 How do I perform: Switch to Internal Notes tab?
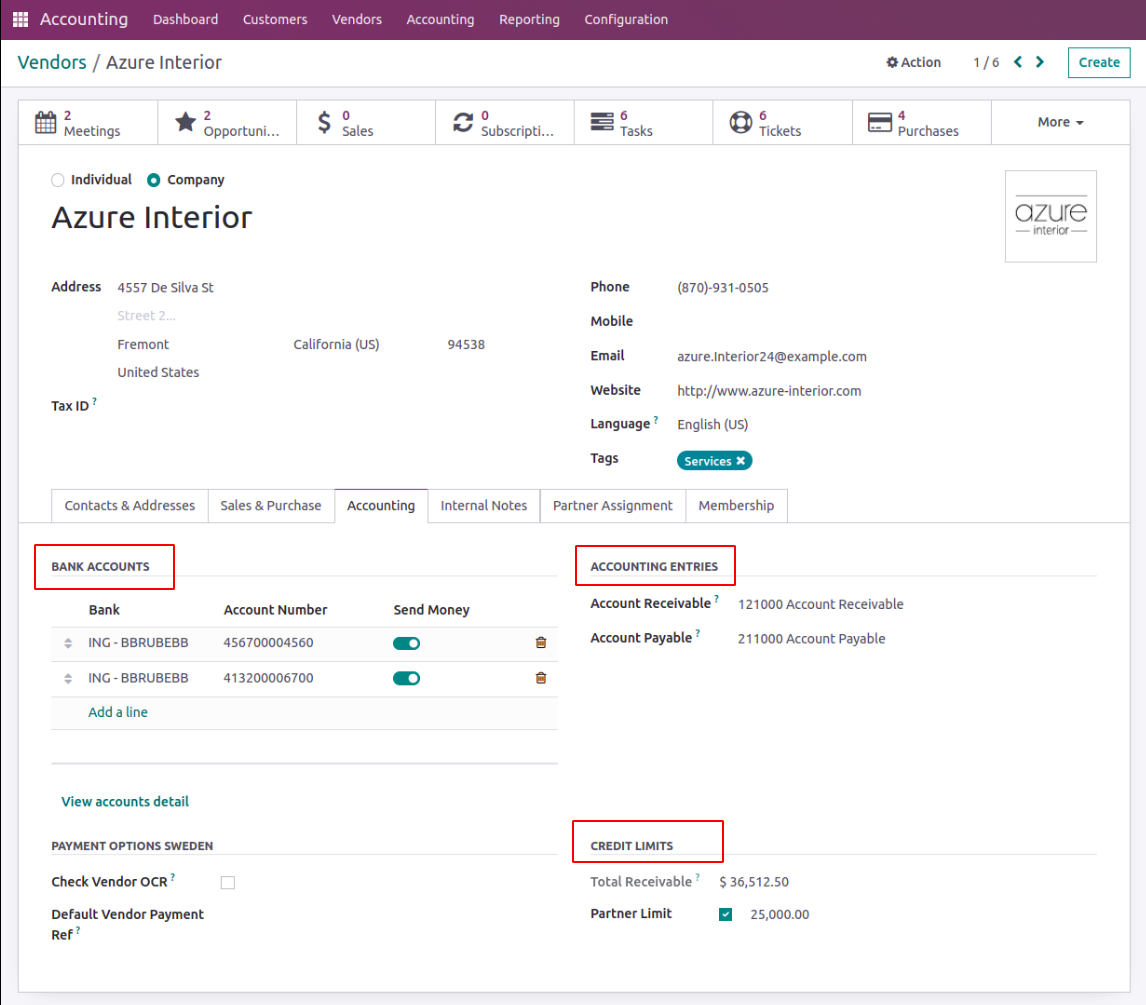(x=483, y=506)
